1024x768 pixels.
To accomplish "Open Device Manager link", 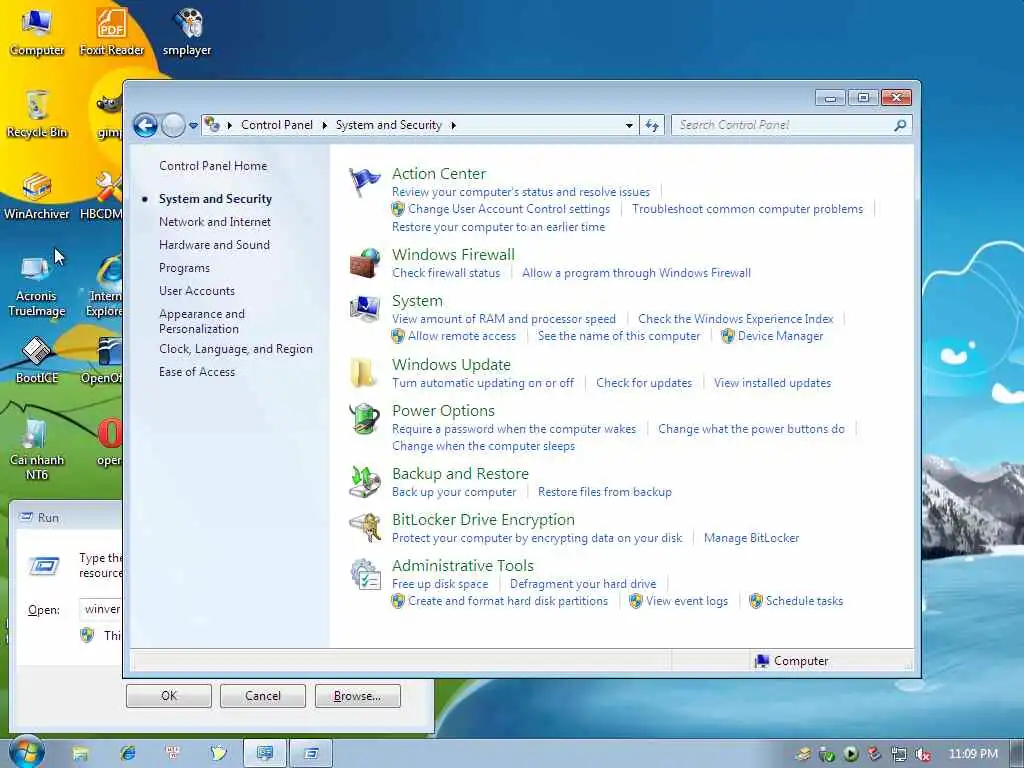I will point(780,336).
